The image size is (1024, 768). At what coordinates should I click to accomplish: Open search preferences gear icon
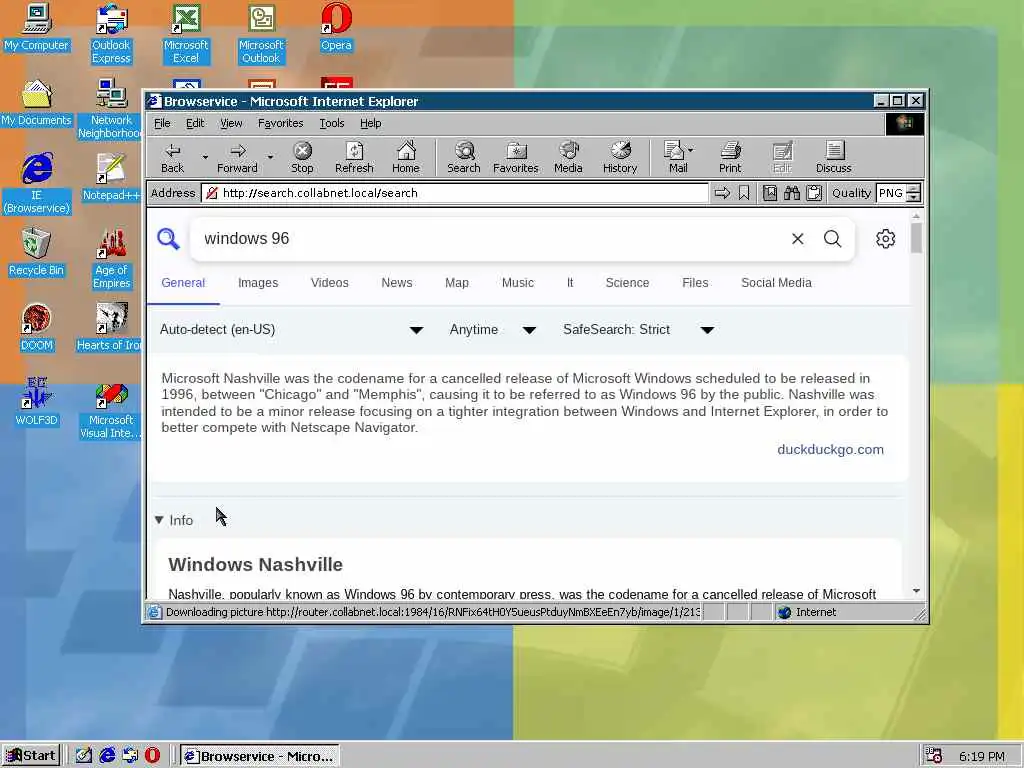(886, 239)
